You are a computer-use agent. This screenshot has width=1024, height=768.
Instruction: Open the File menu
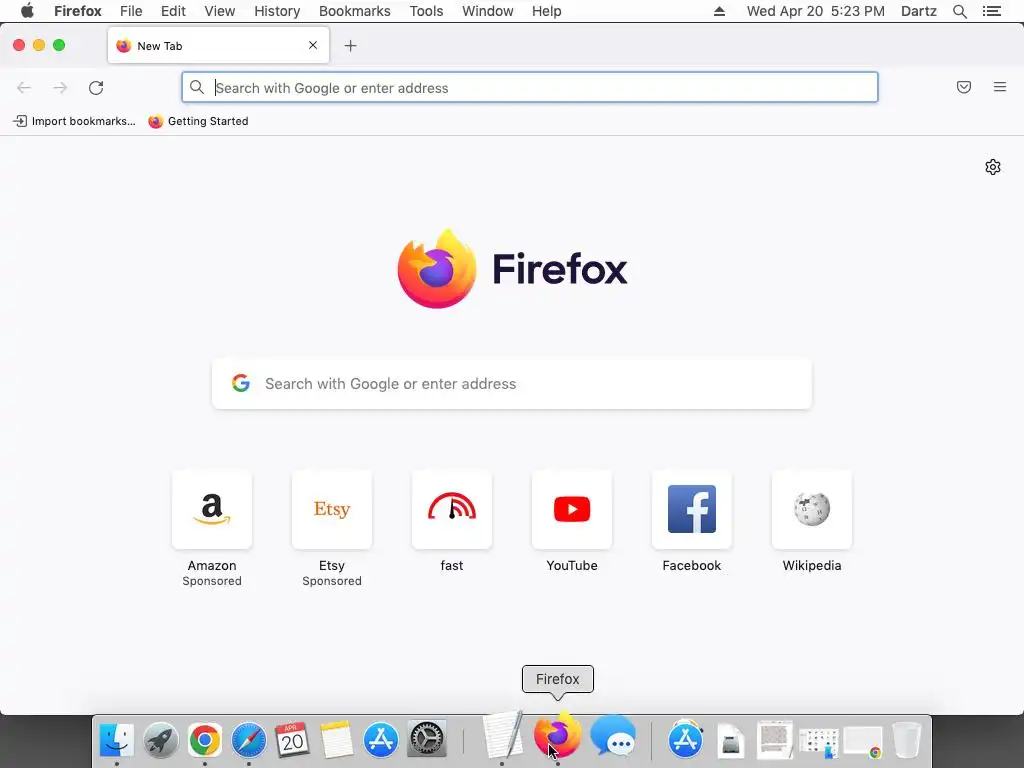coord(131,11)
